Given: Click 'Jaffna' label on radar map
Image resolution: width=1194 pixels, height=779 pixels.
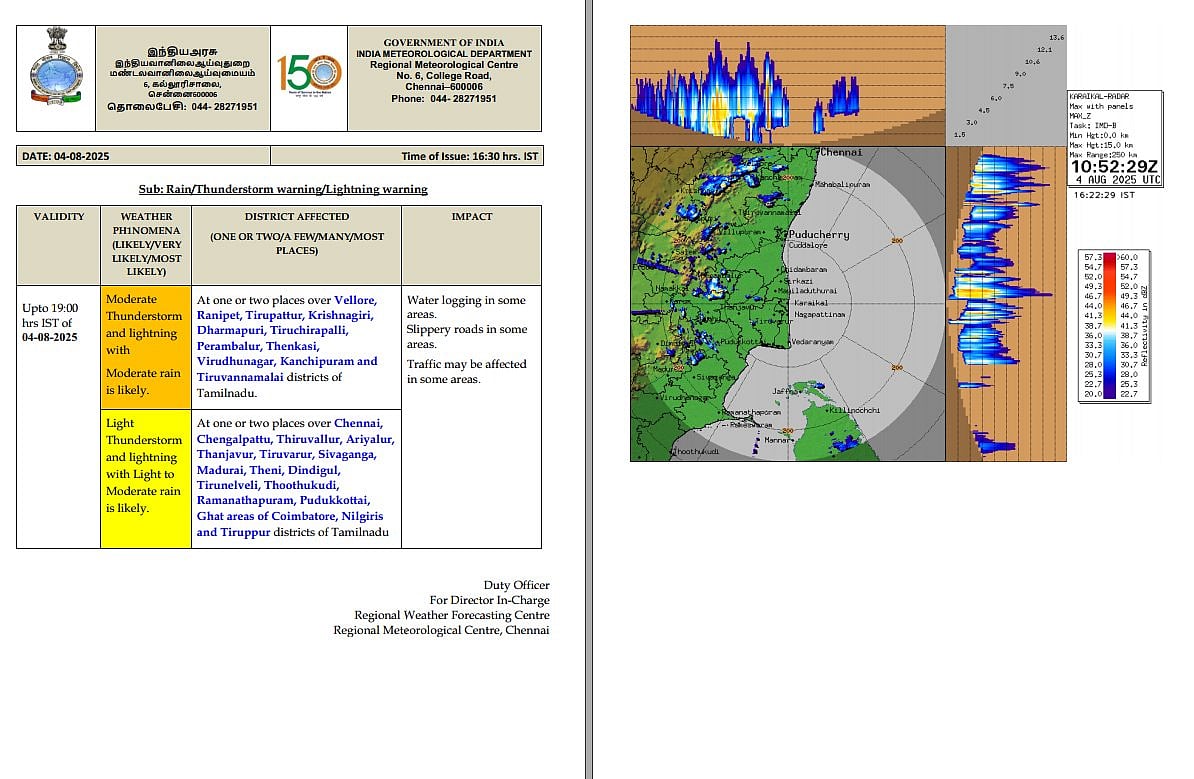Looking at the screenshot, I should pos(785,391).
